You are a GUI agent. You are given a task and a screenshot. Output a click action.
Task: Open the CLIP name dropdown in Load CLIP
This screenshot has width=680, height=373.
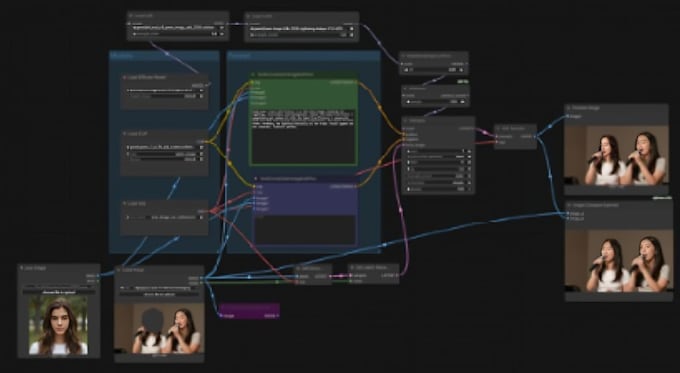pos(165,147)
